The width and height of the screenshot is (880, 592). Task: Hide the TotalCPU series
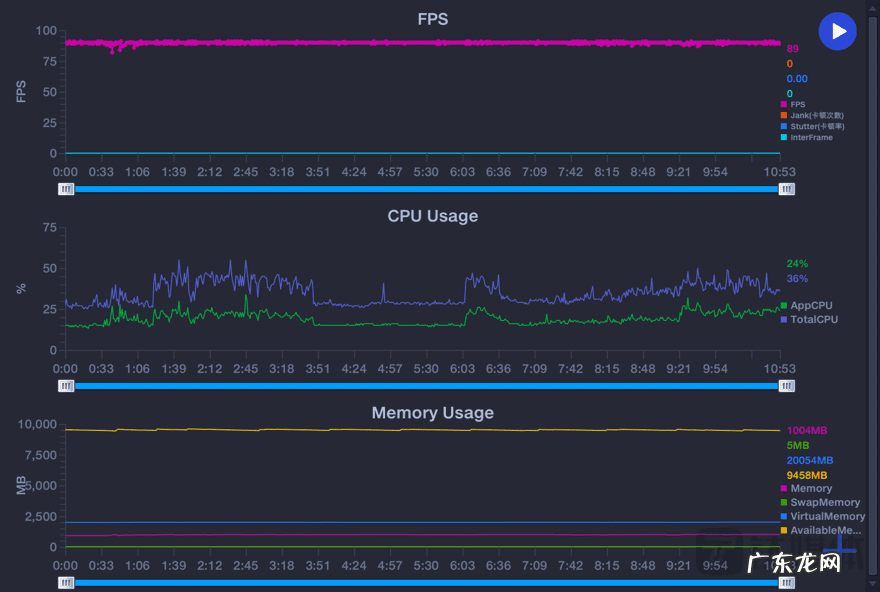tap(809, 319)
